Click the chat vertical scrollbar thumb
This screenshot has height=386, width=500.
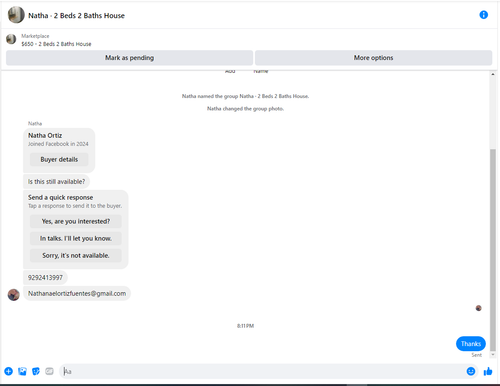tap(493, 250)
